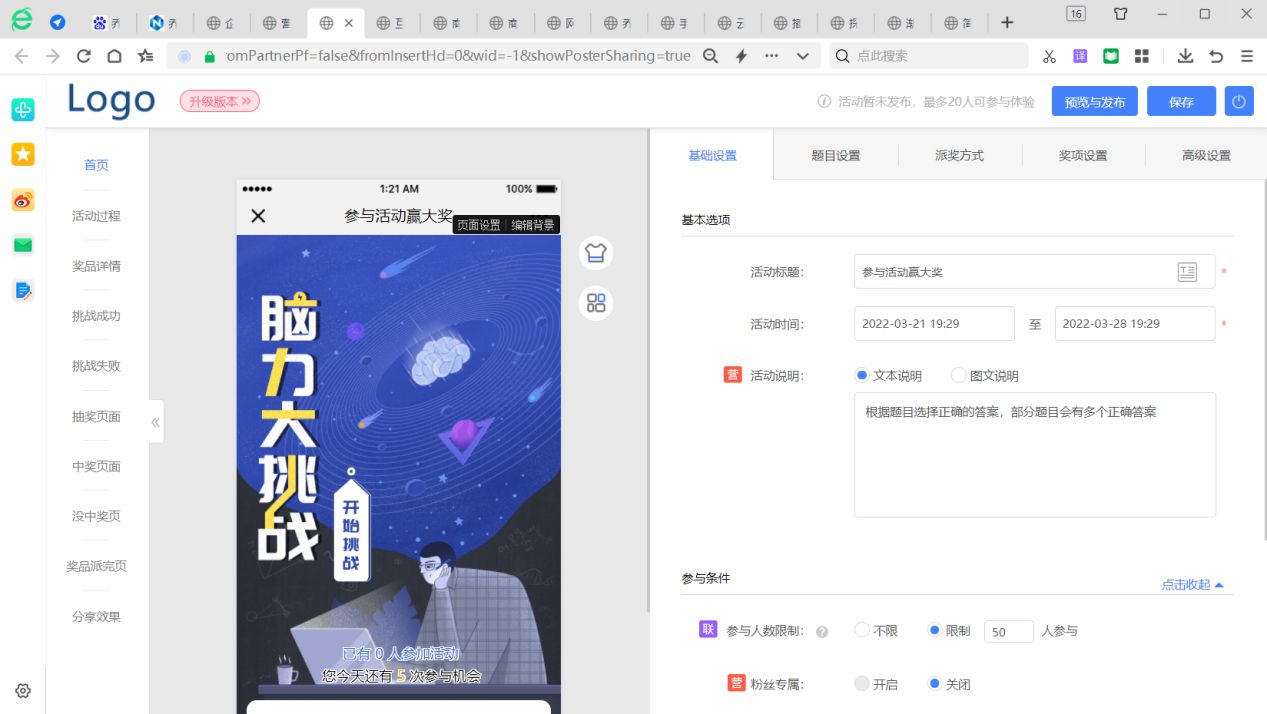
Task: Open 奖品派完页 page item
Action: pyautogui.click(x=96, y=566)
